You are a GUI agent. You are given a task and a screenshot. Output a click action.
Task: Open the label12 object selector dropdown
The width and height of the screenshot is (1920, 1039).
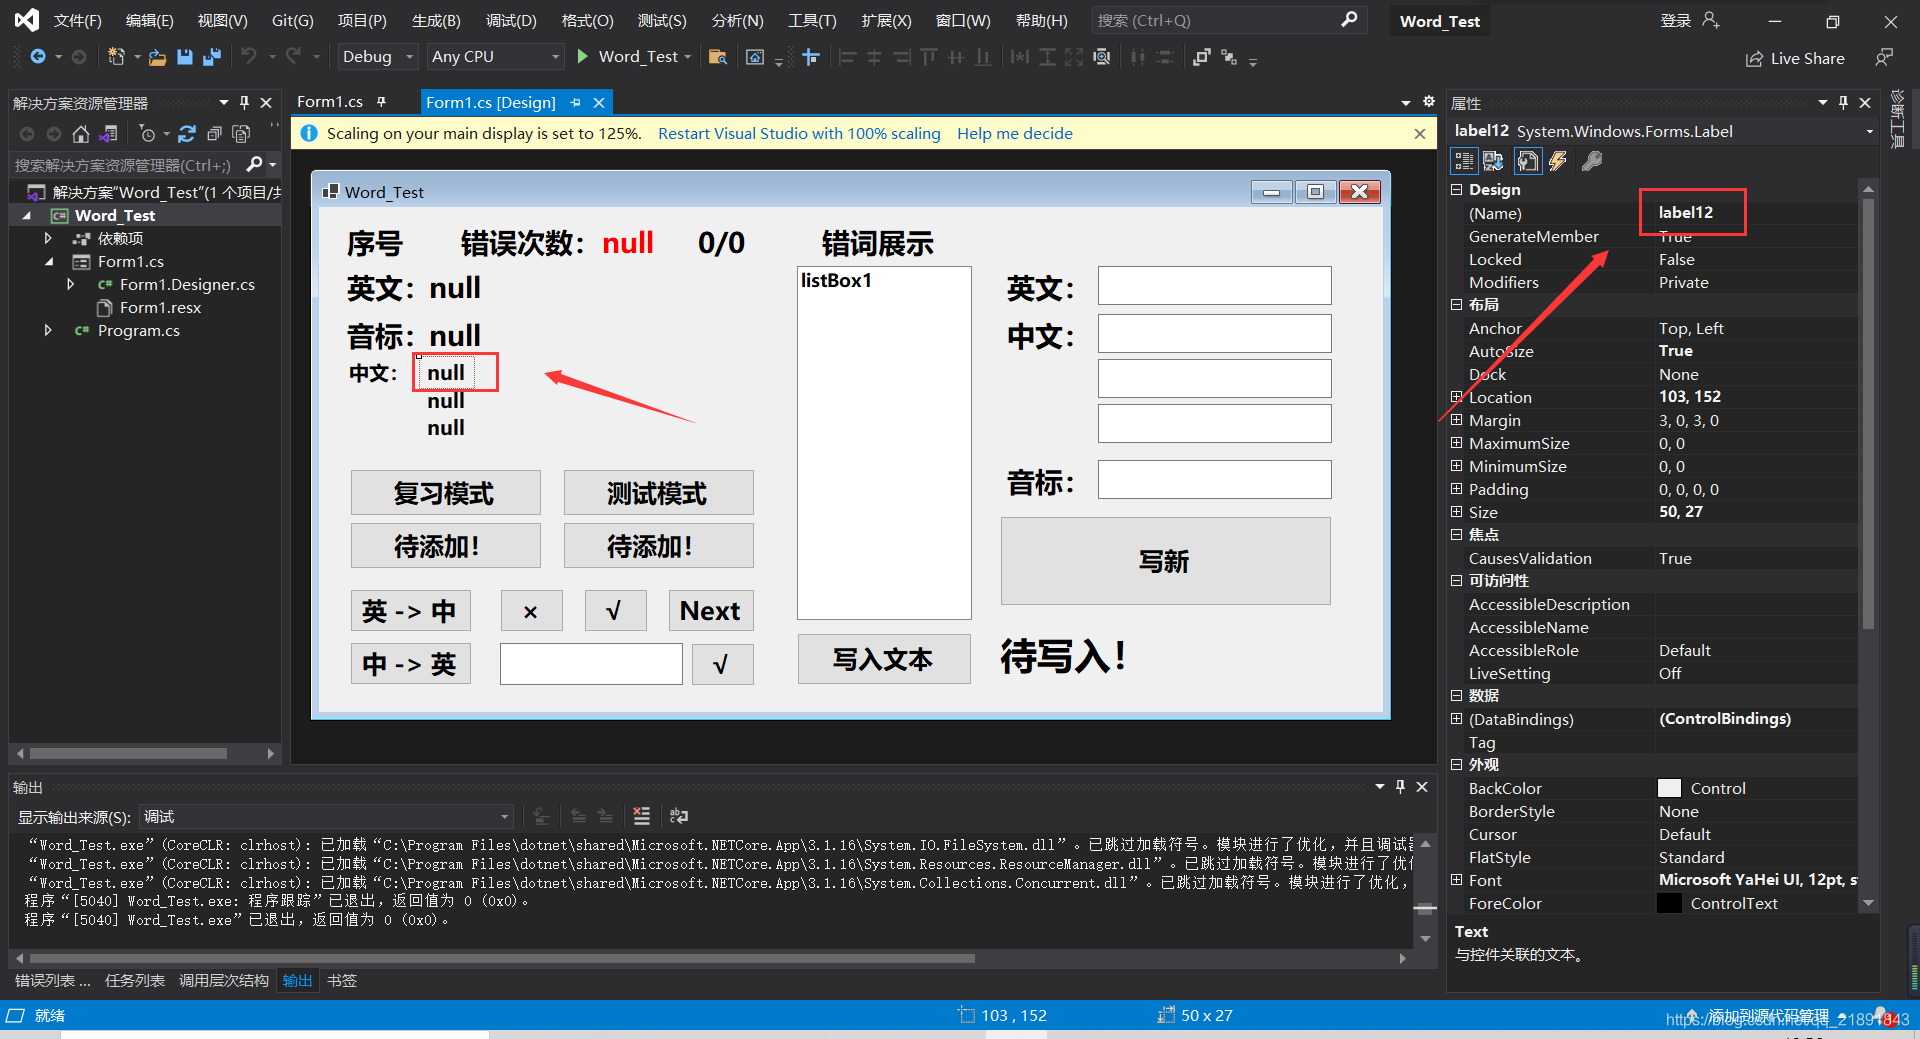(x=1869, y=131)
